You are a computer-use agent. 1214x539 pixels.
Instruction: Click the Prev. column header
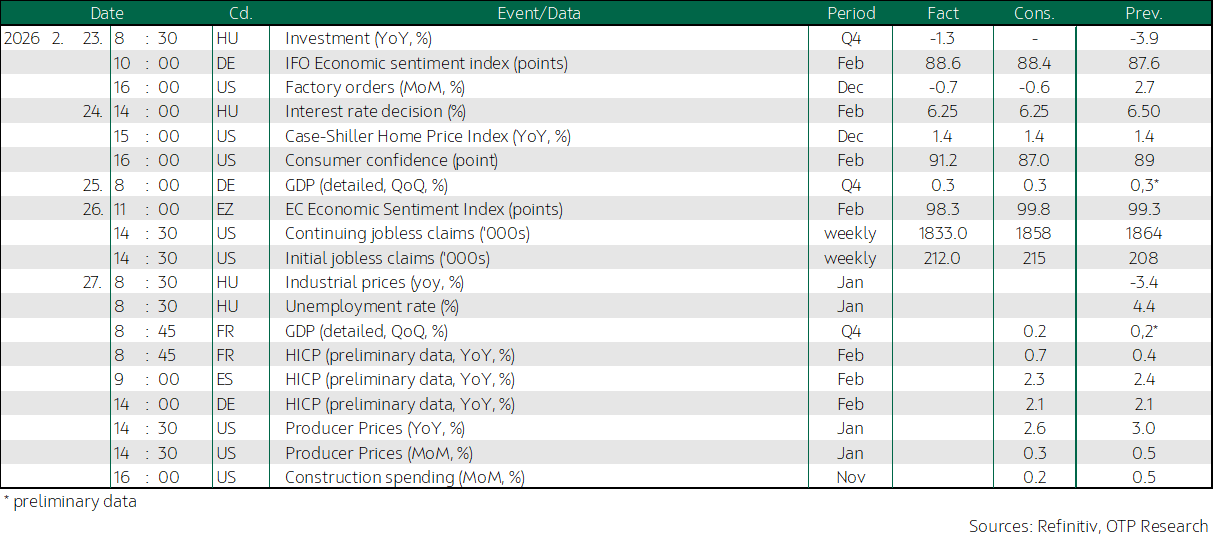coord(1143,13)
